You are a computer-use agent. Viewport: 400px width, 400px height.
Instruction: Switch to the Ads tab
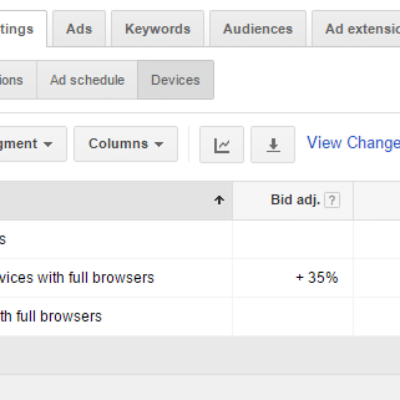pyautogui.click(x=79, y=29)
